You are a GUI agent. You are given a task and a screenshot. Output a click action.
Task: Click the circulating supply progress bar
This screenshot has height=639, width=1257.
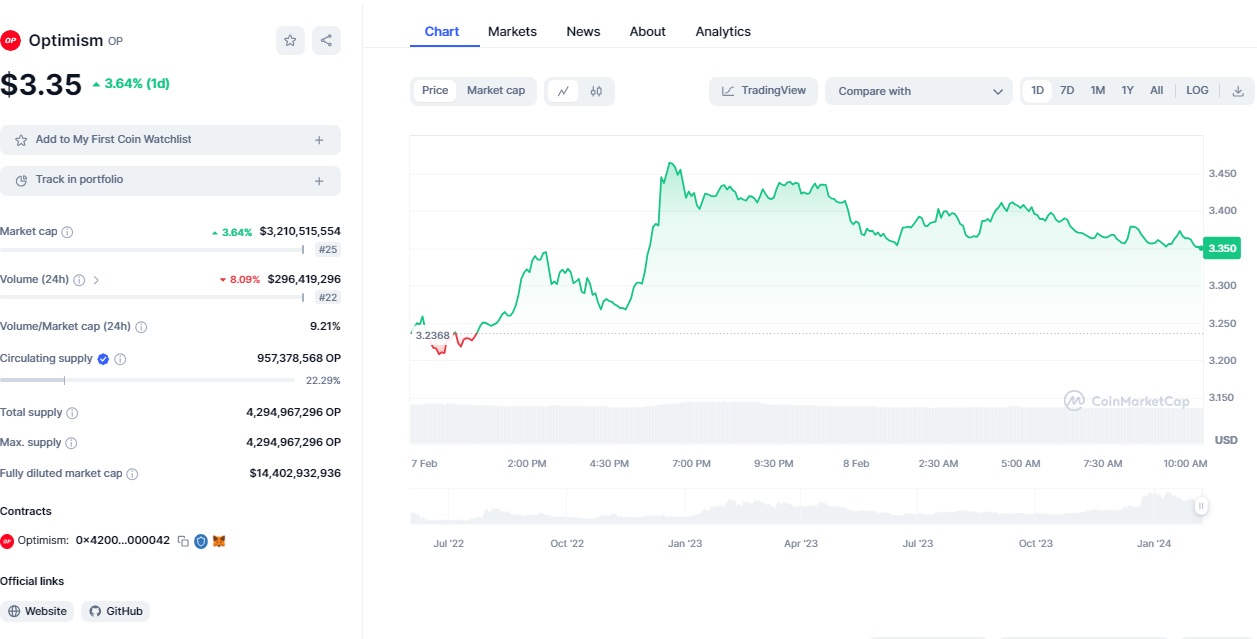147,380
